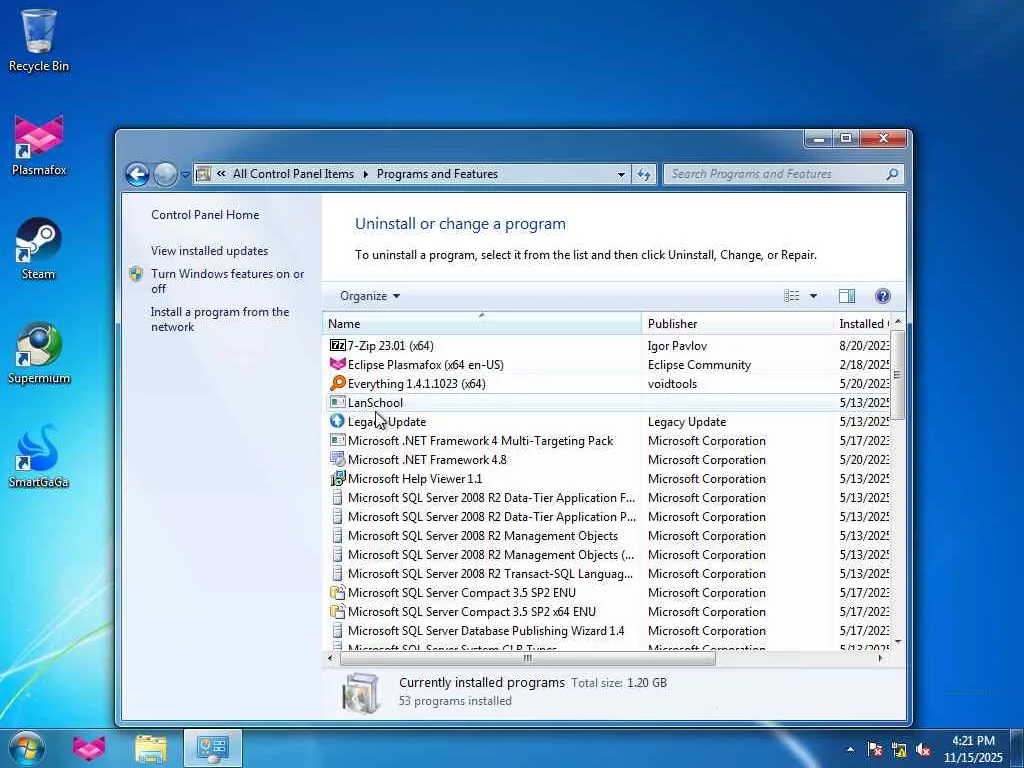Click publisher Eclipse Community
Screen dimensions: 1024x768
tap(699, 364)
